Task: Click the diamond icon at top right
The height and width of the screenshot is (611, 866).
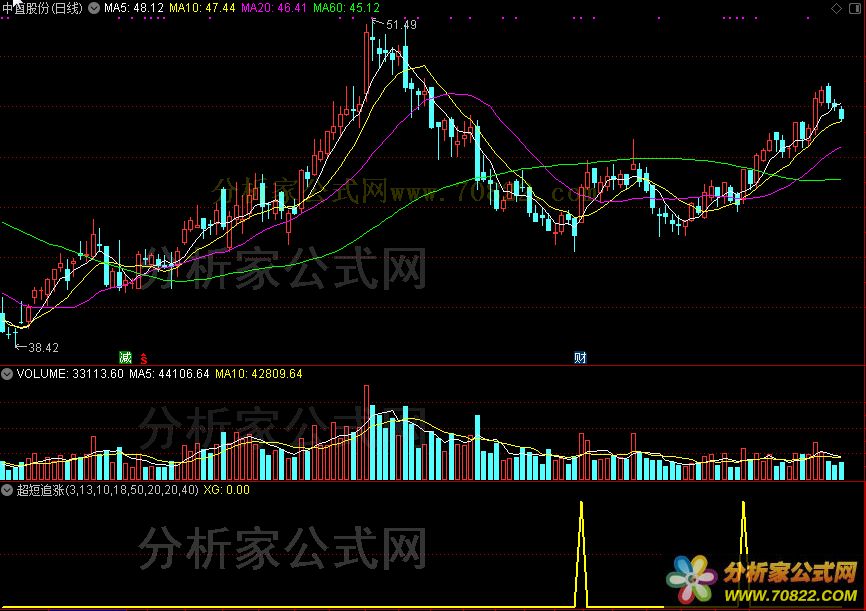Action: coord(837,8)
